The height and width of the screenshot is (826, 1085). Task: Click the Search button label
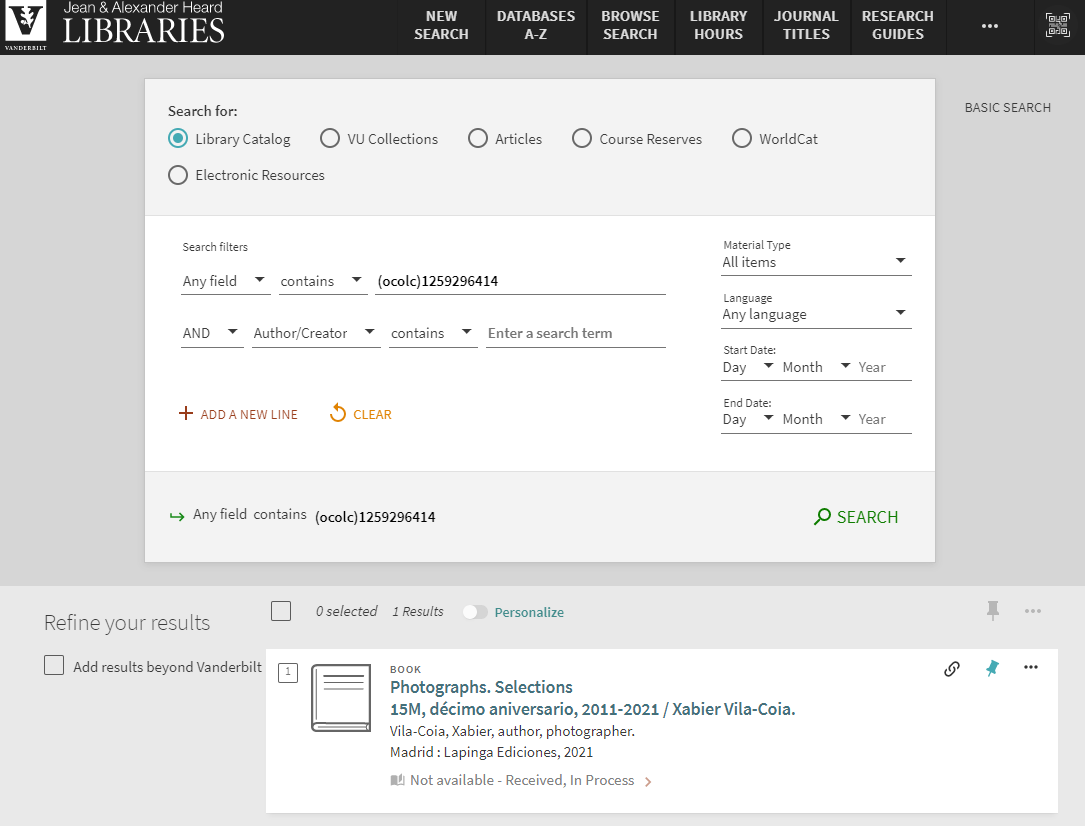[x=867, y=517]
